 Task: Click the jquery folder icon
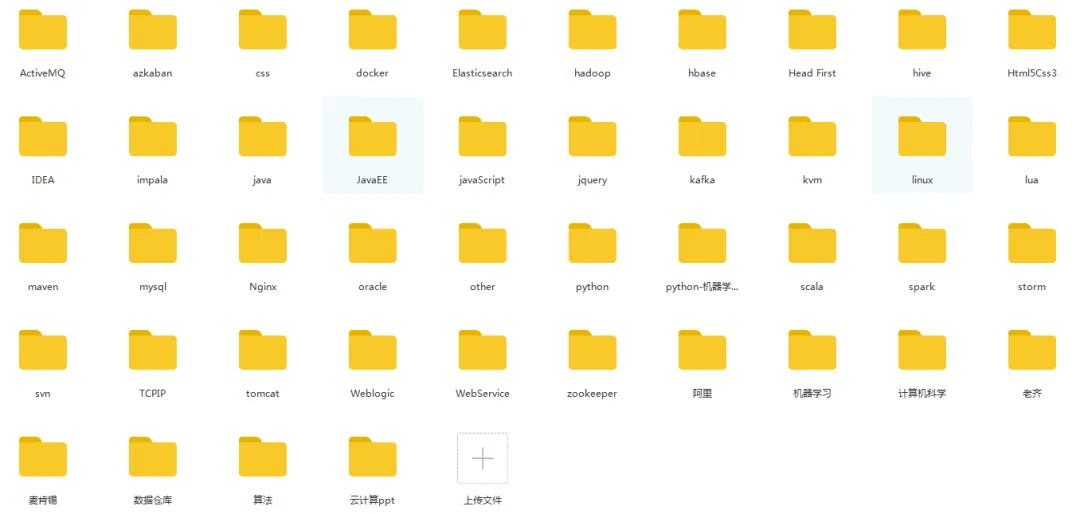pyautogui.click(x=592, y=136)
